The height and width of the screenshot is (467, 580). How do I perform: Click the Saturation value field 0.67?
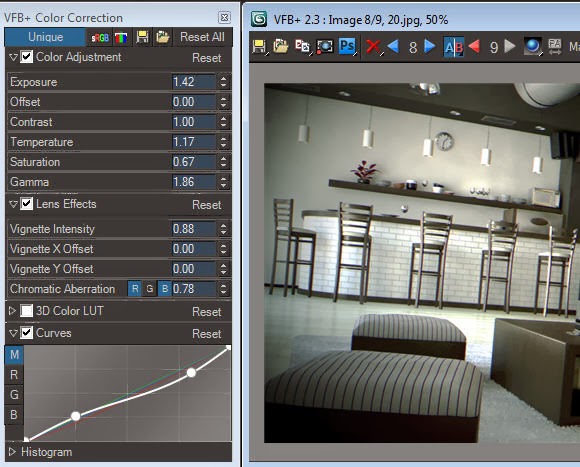(193, 162)
